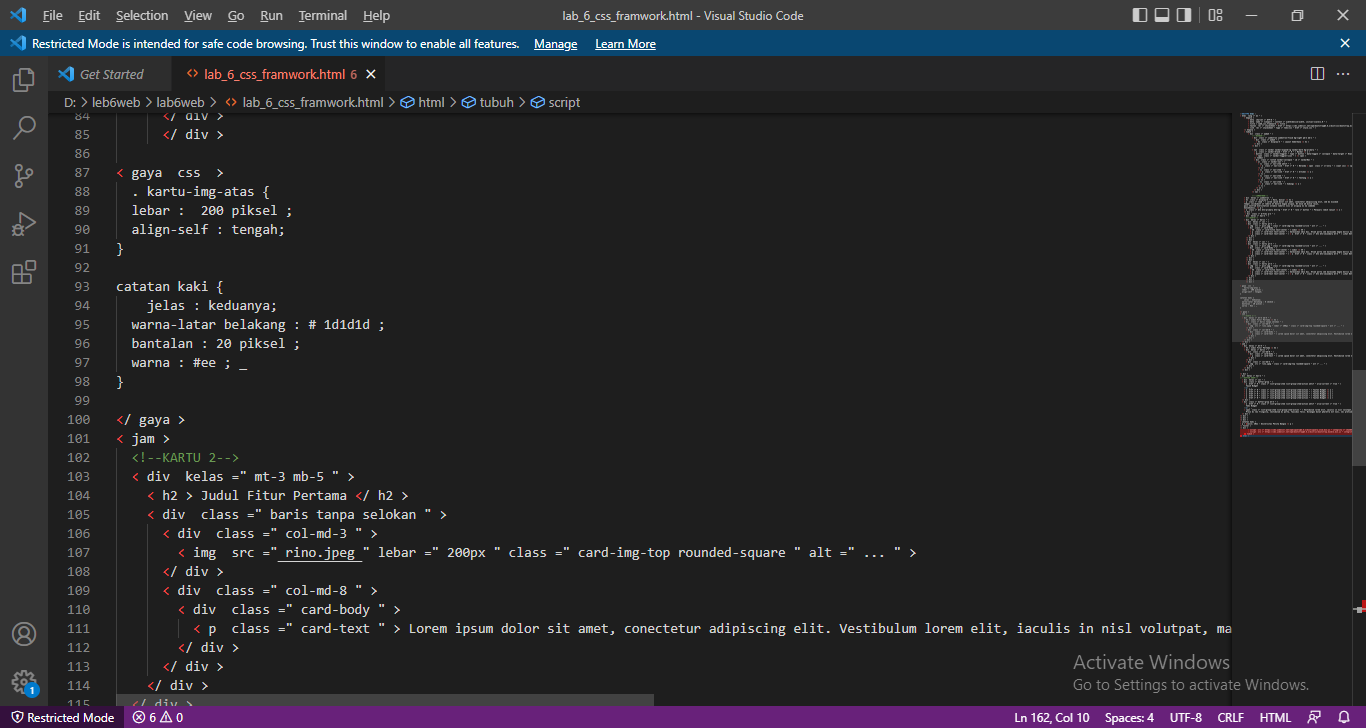Expand the tubuh breadcrumb item
The height and width of the screenshot is (728, 1366).
(x=495, y=101)
